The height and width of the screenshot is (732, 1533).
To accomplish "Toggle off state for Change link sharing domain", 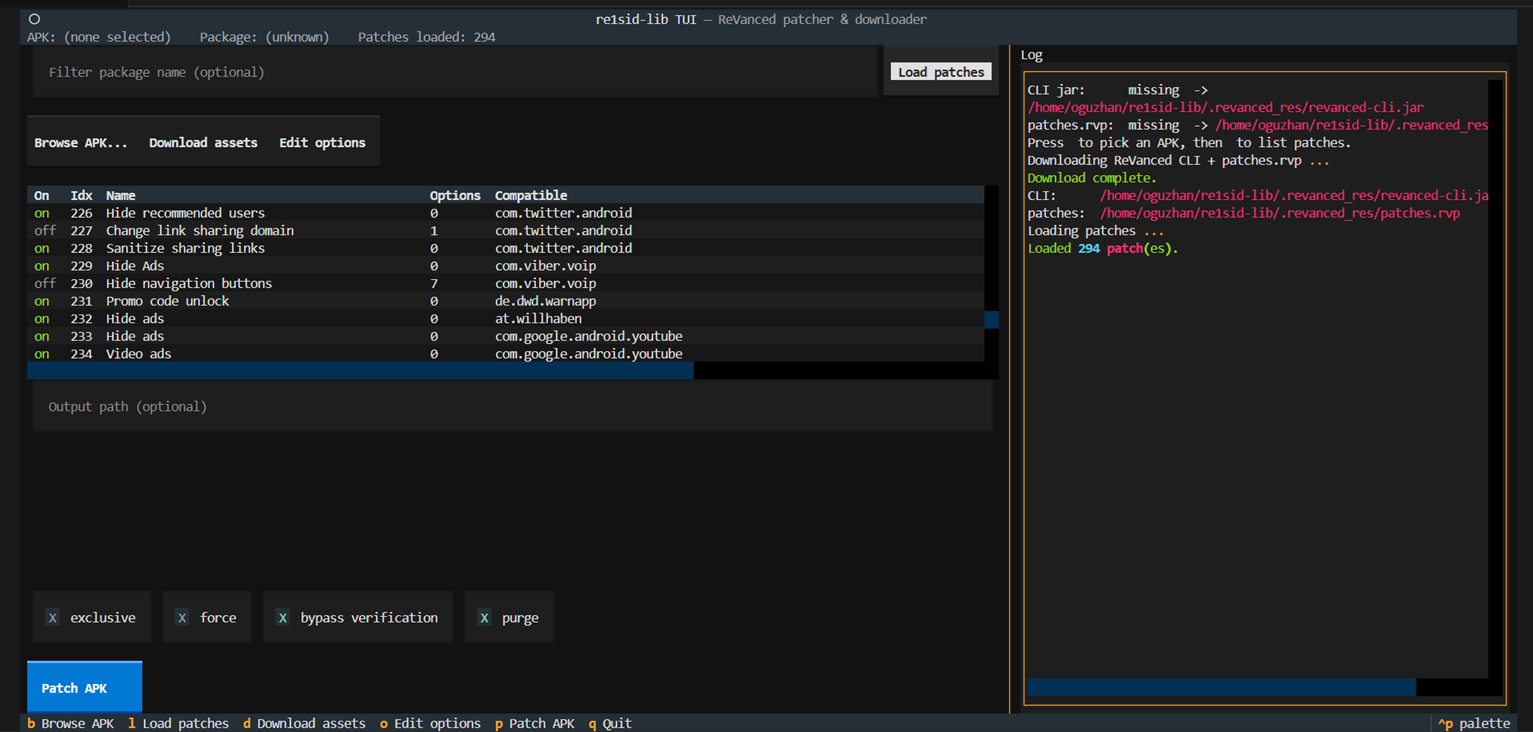I will (45, 231).
